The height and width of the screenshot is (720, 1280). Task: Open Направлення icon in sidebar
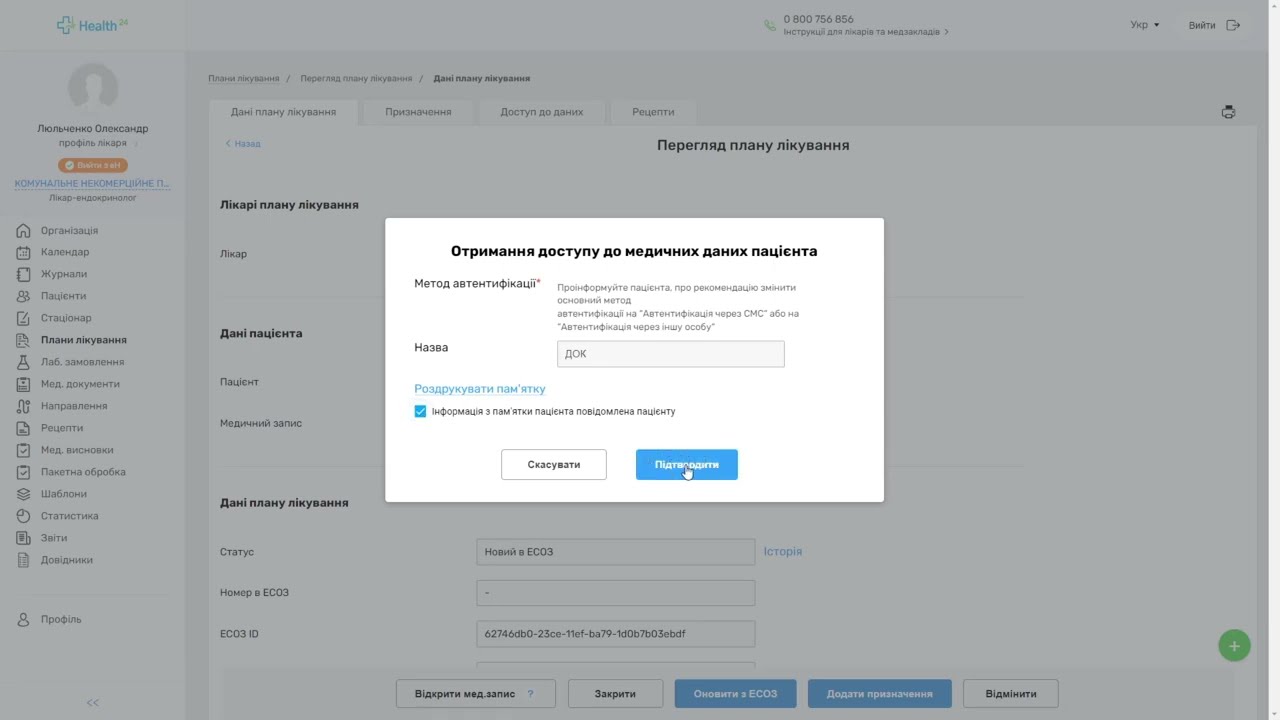23,407
